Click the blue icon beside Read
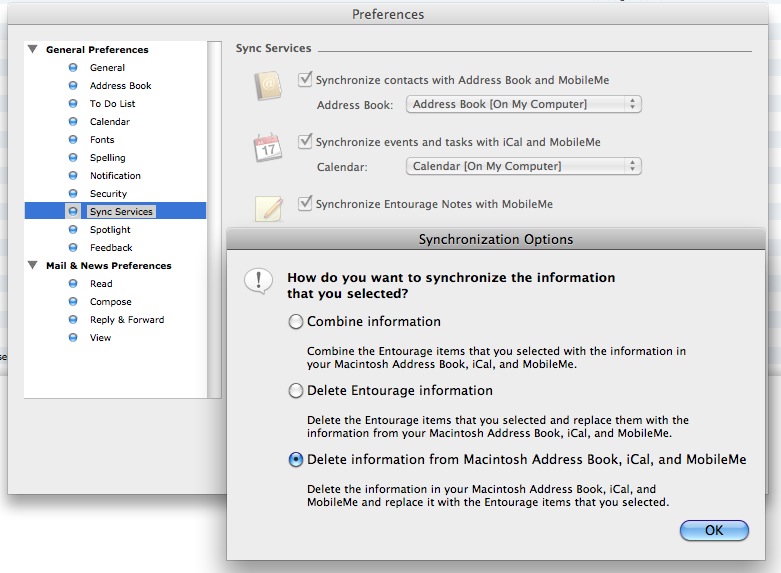 [x=73, y=283]
